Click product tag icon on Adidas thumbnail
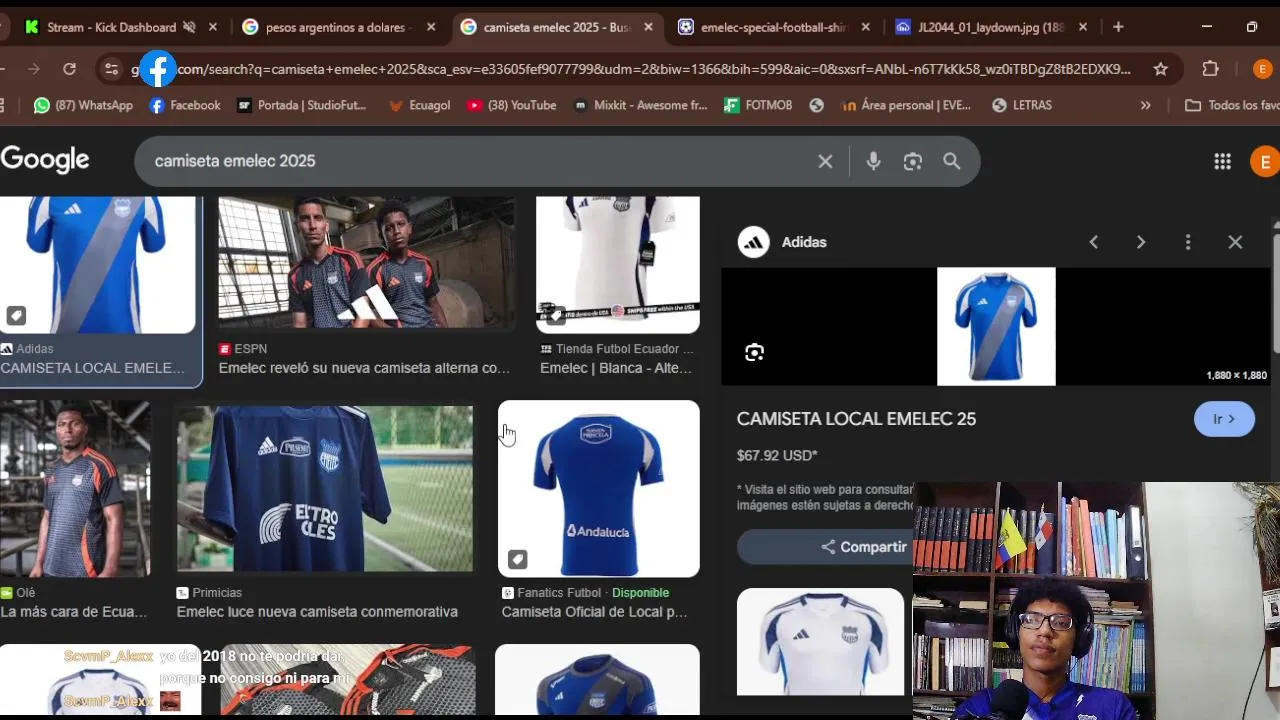Image resolution: width=1280 pixels, height=720 pixels. pyautogui.click(x=16, y=316)
